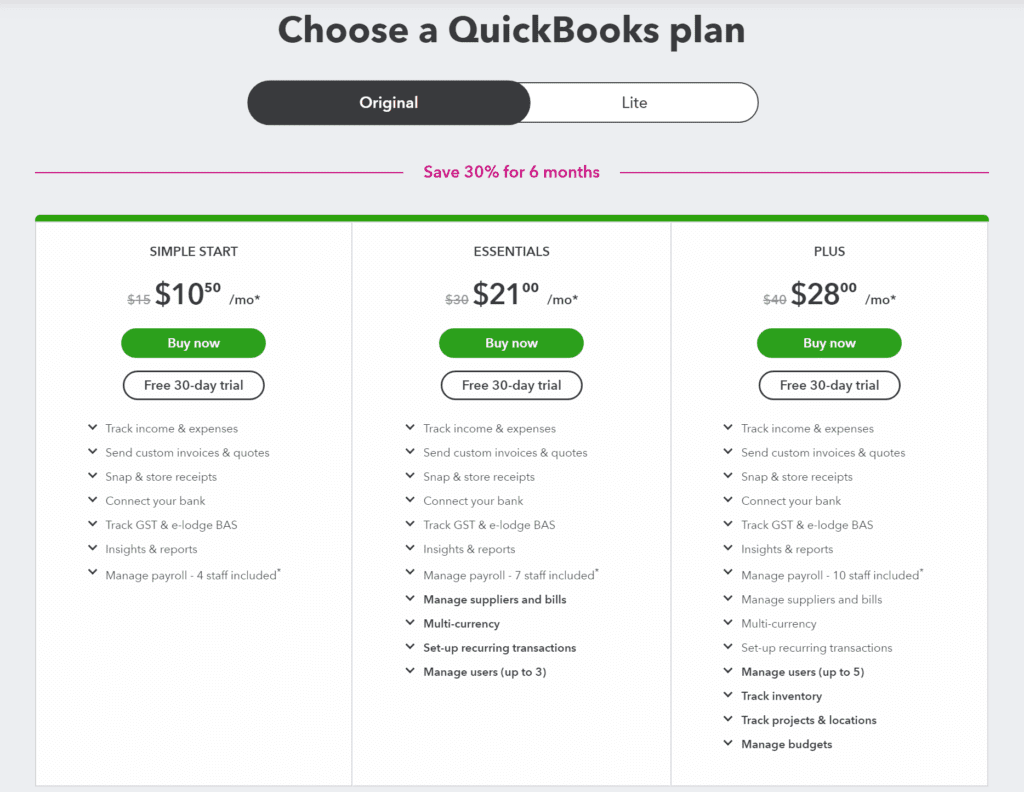
Task: Start Free 30-day trial for Essentials
Action: (511, 385)
